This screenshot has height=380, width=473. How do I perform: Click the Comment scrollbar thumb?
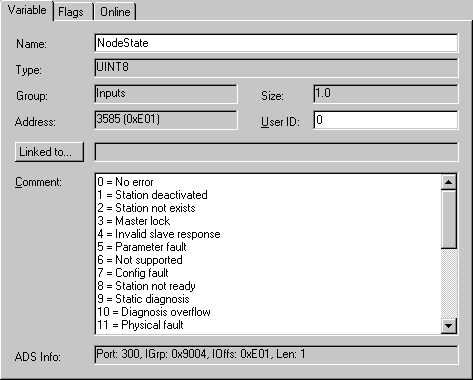tap(448, 219)
